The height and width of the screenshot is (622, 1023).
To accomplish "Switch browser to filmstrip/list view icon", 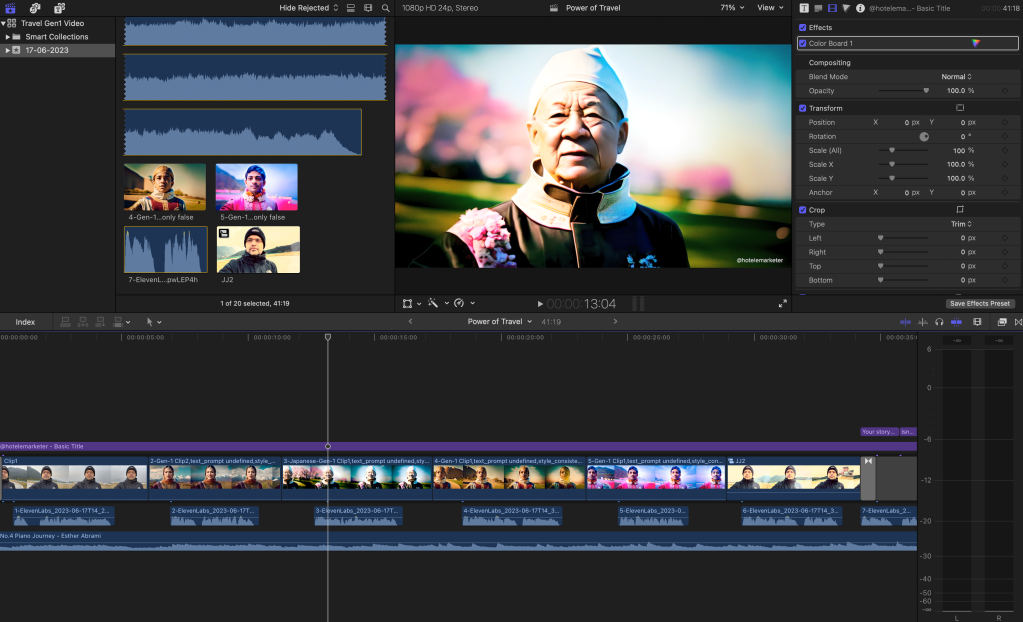I will (368, 8).
